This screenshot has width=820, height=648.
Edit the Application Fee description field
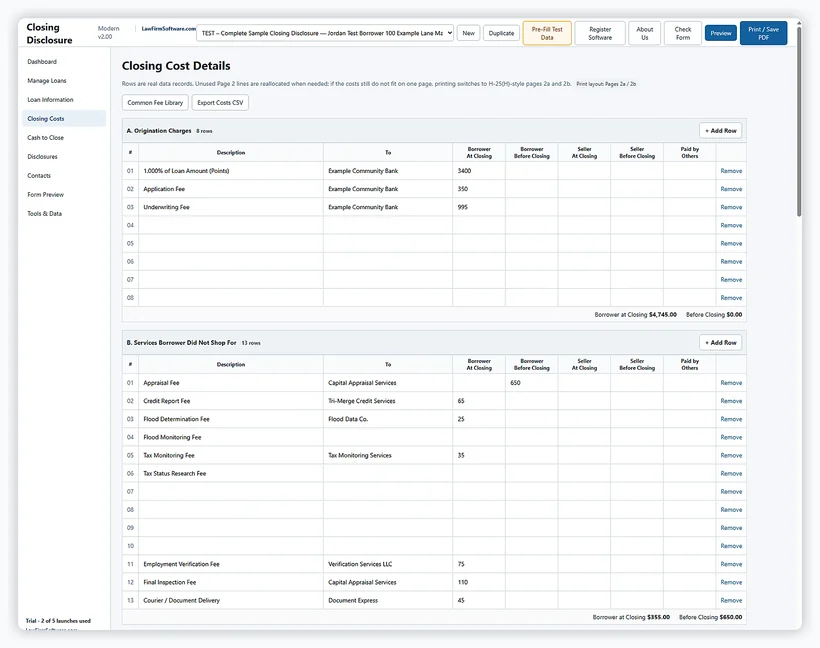click(x=231, y=189)
